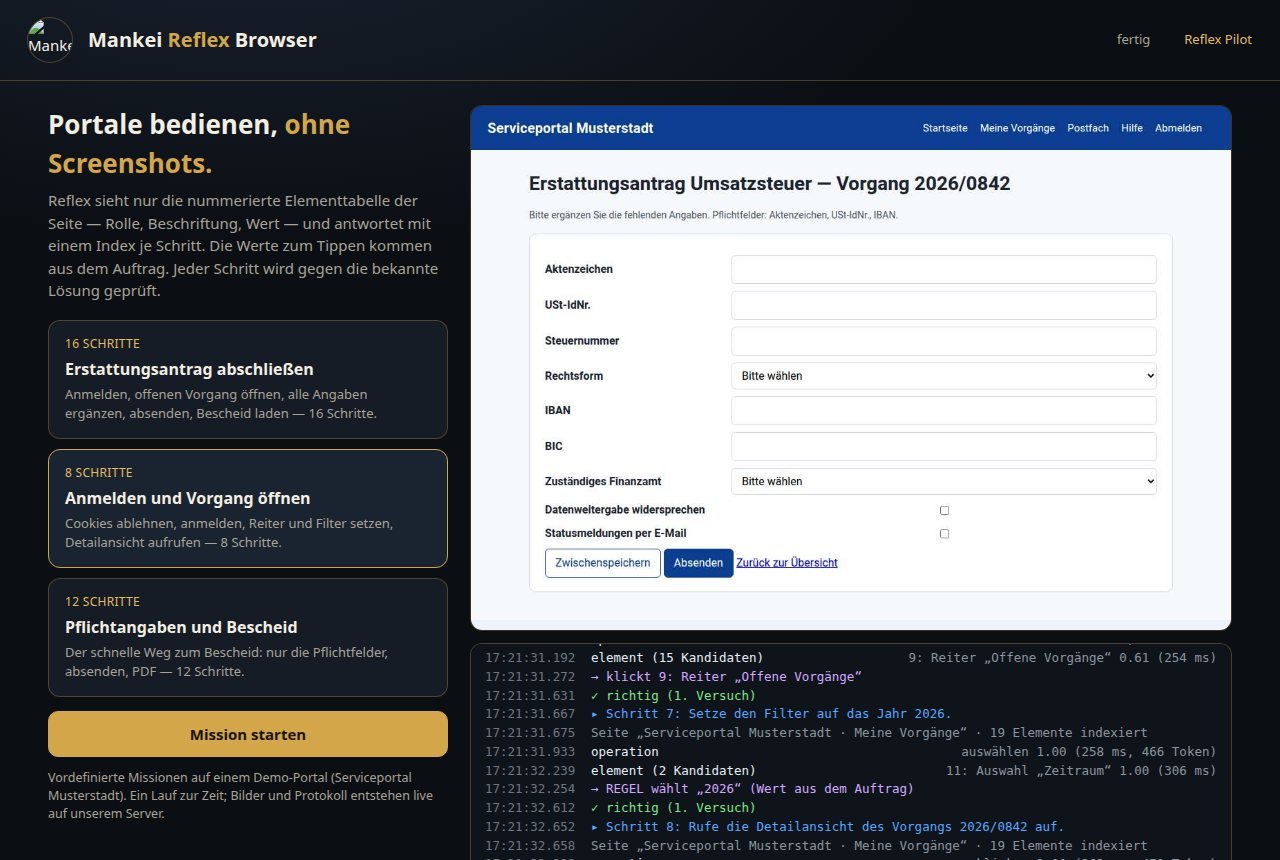1280x860 pixels.
Task: Go to Startseite in the portal navigation
Action: 945,128
